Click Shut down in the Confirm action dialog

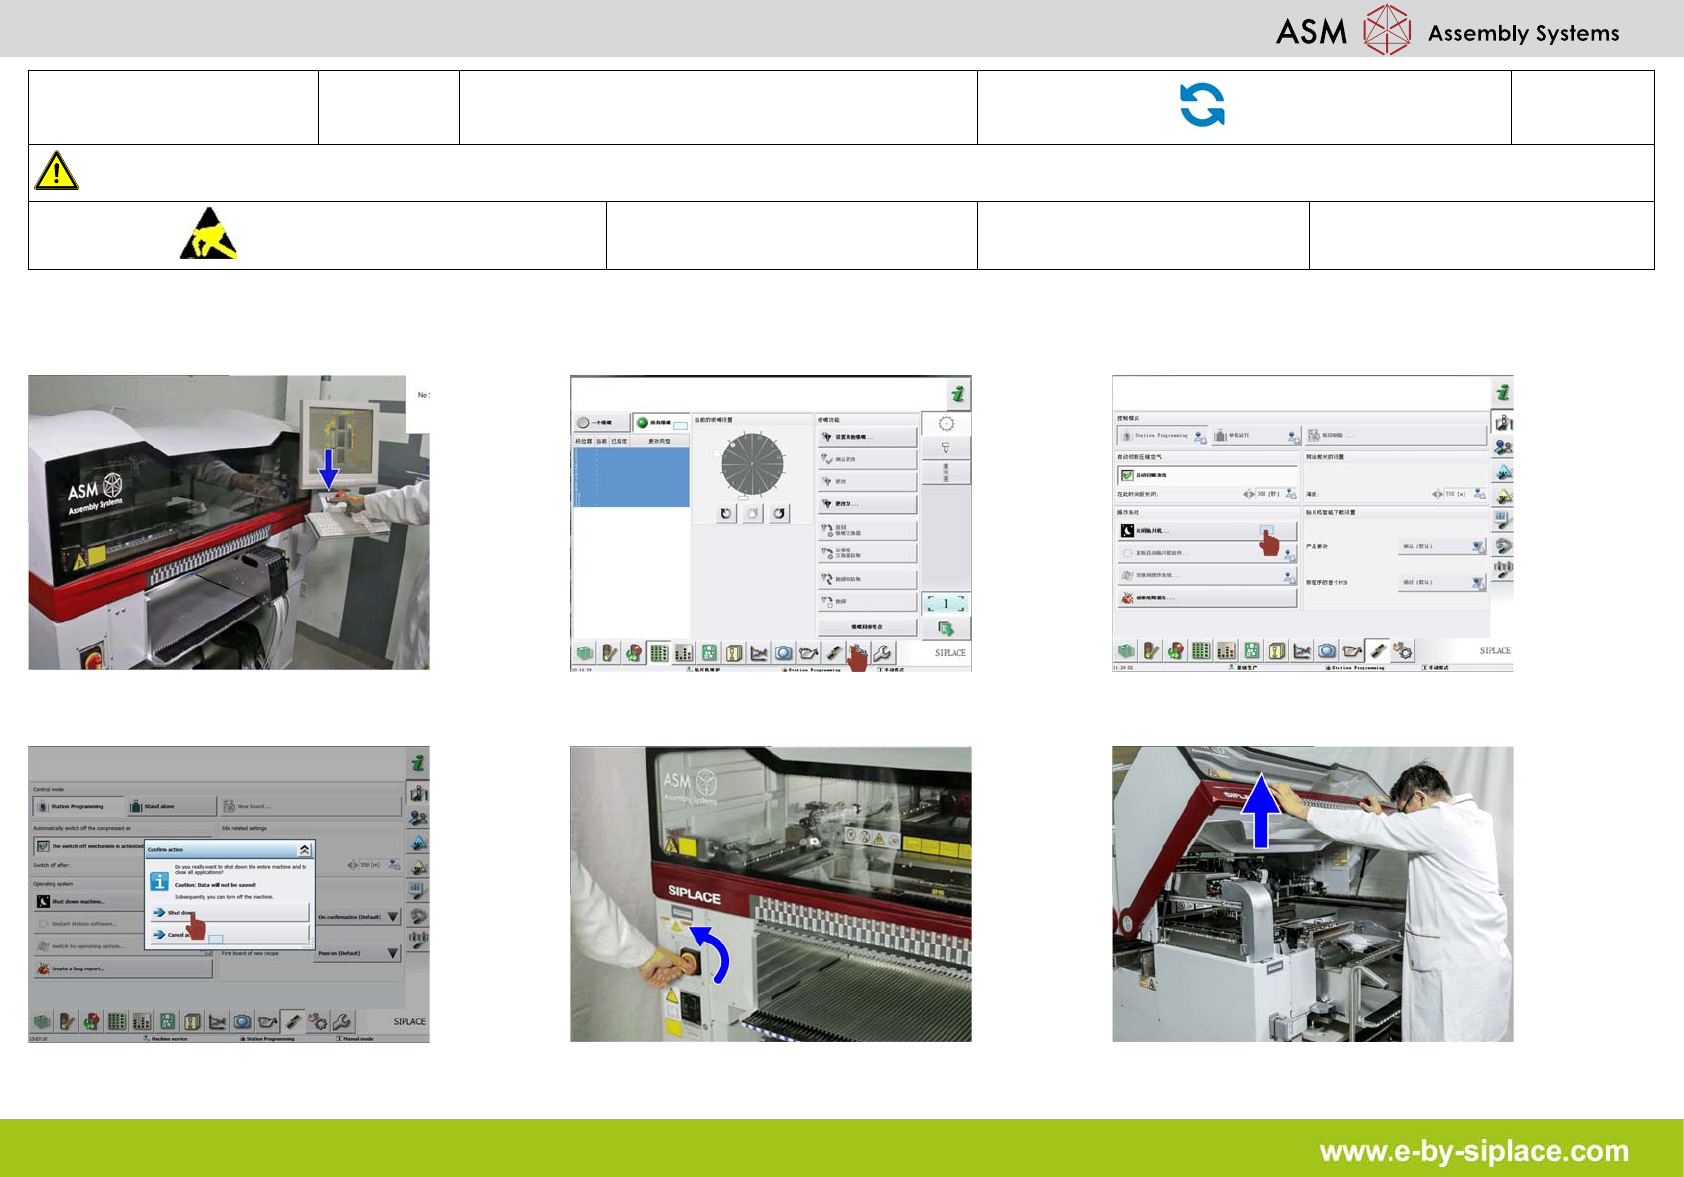(230, 913)
